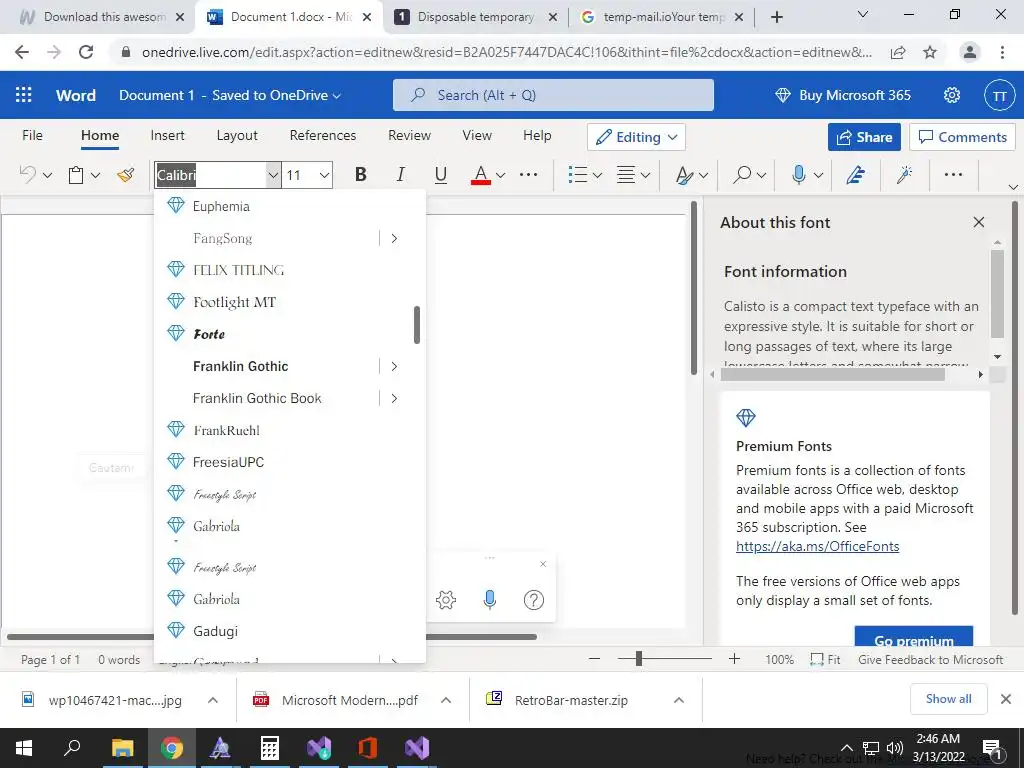
Task: Open the calculator in the taskbar
Action: (270, 748)
